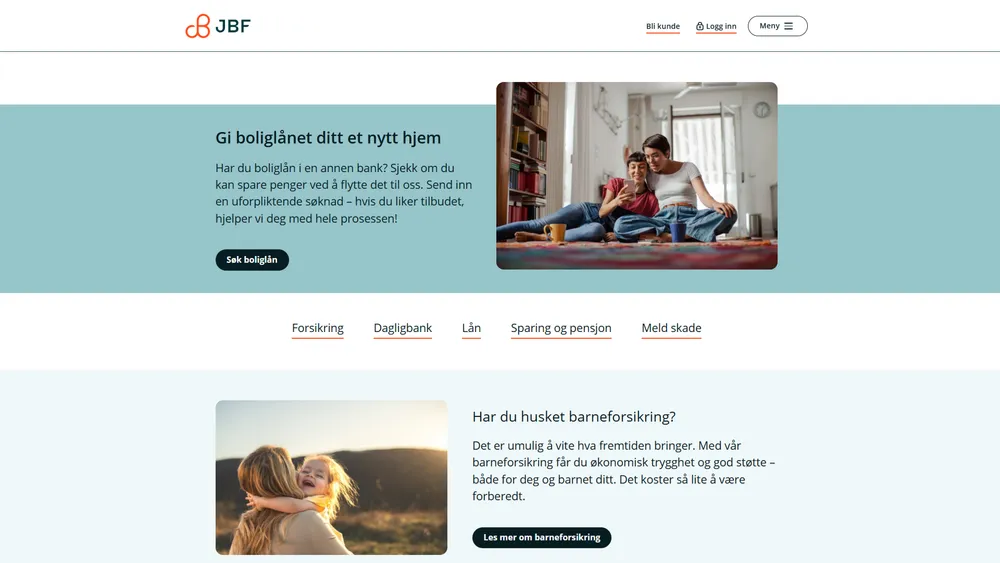Open the Bli kunde link
This screenshot has width=1000, height=563.
pyautogui.click(x=663, y=26)
